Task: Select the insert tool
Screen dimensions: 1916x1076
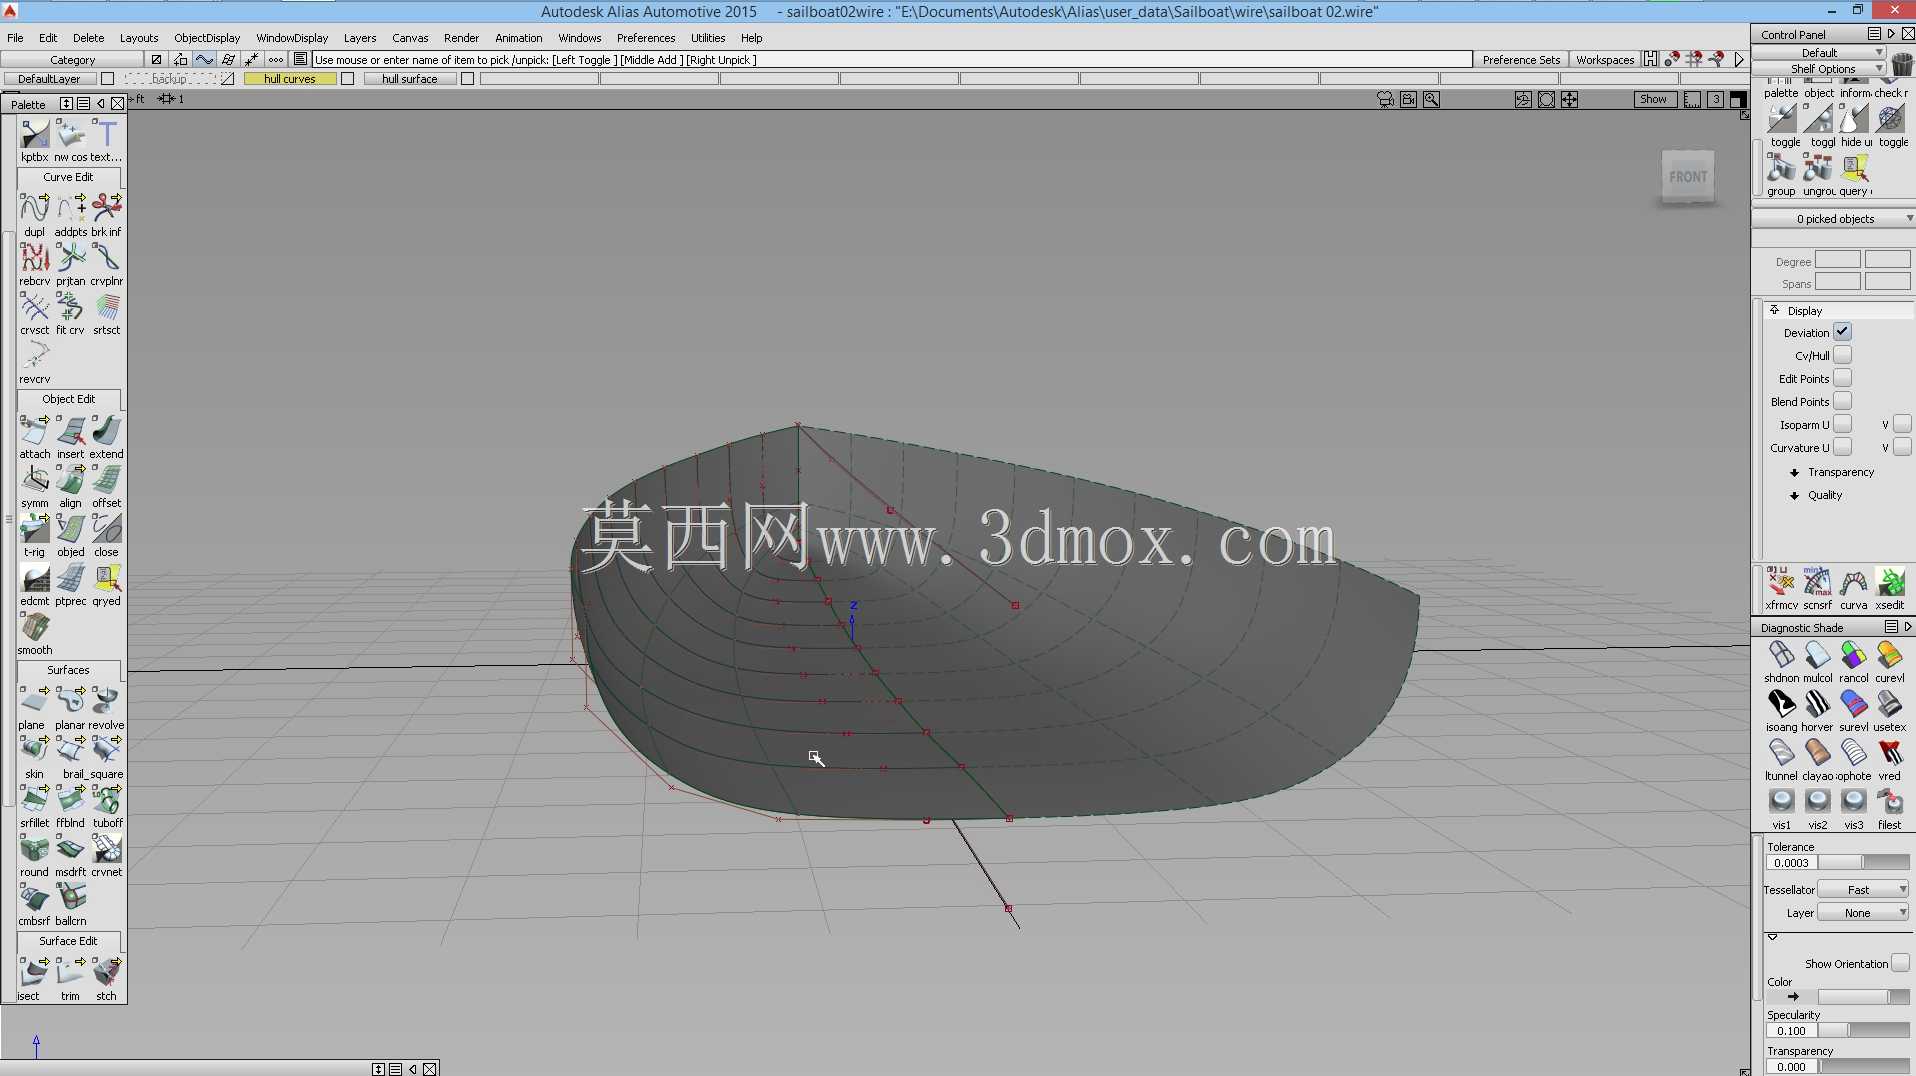Action: tap(70, 431)
